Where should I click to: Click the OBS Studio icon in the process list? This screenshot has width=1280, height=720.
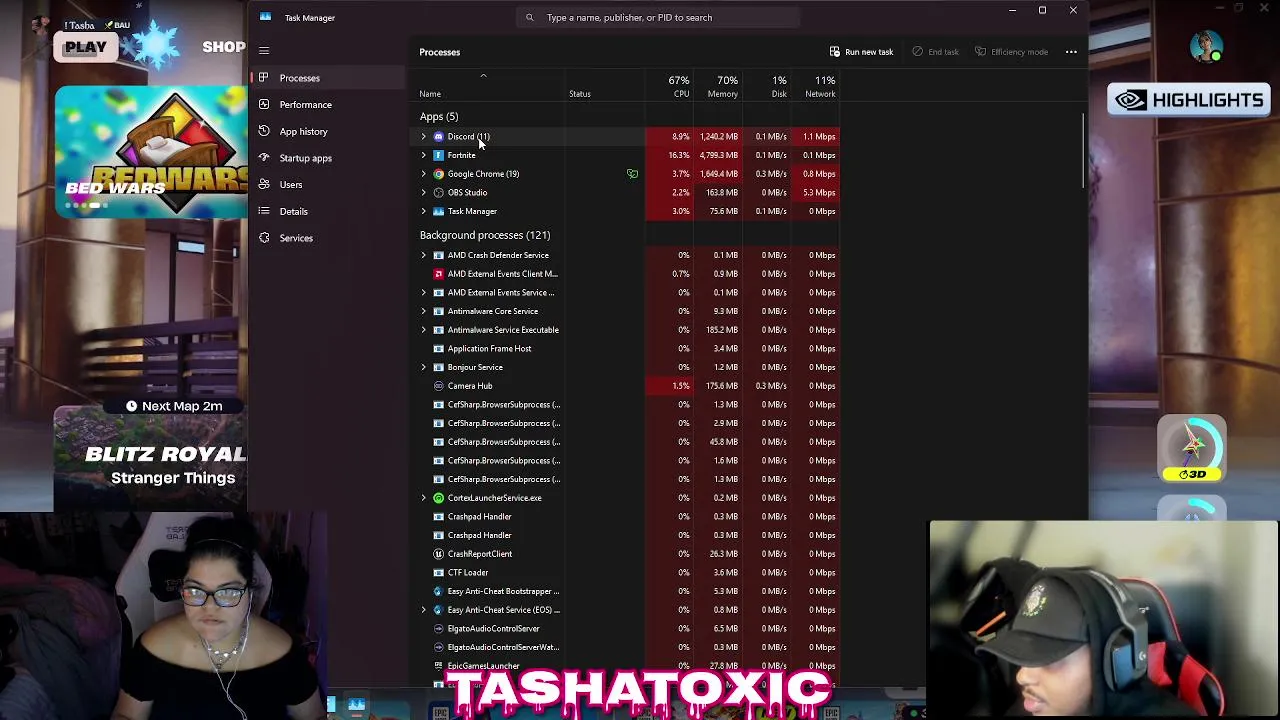click(x=438, y=192)
